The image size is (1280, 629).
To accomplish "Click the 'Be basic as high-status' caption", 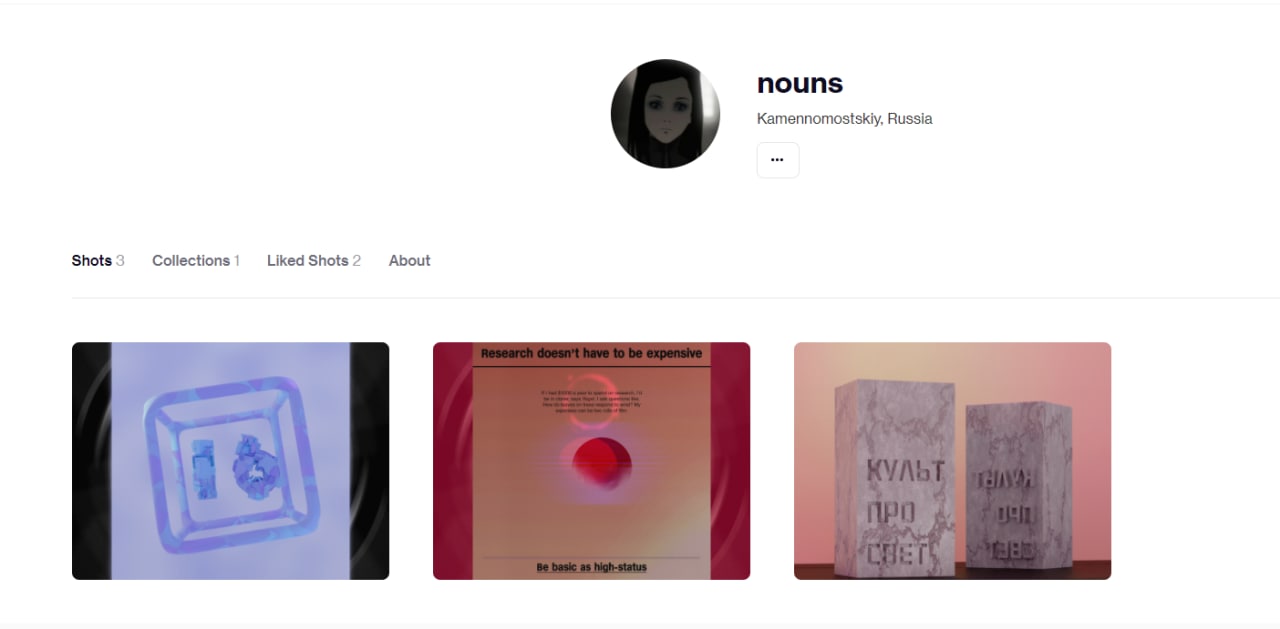I will coord(591,567).
